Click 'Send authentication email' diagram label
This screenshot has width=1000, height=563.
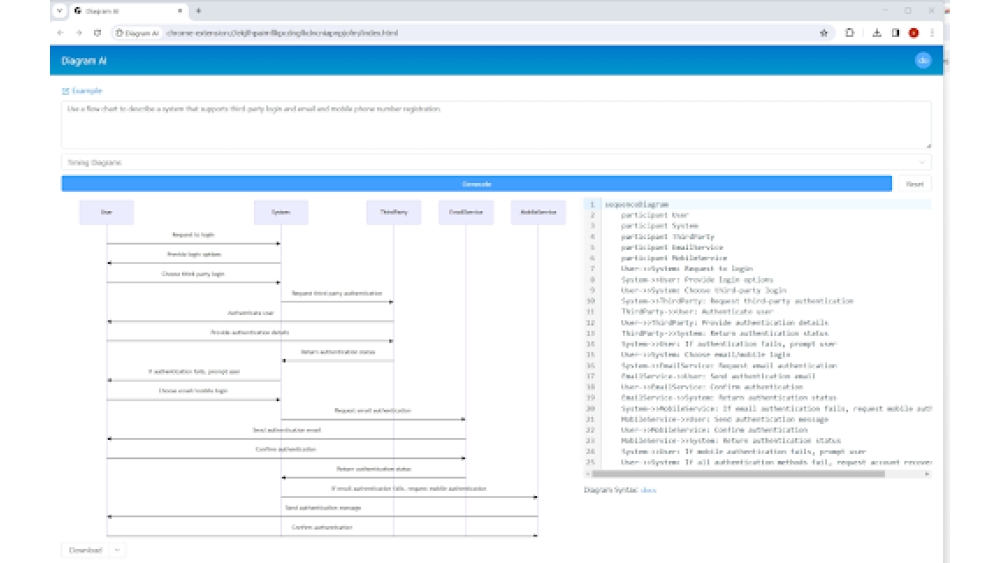tap(286, 430)
